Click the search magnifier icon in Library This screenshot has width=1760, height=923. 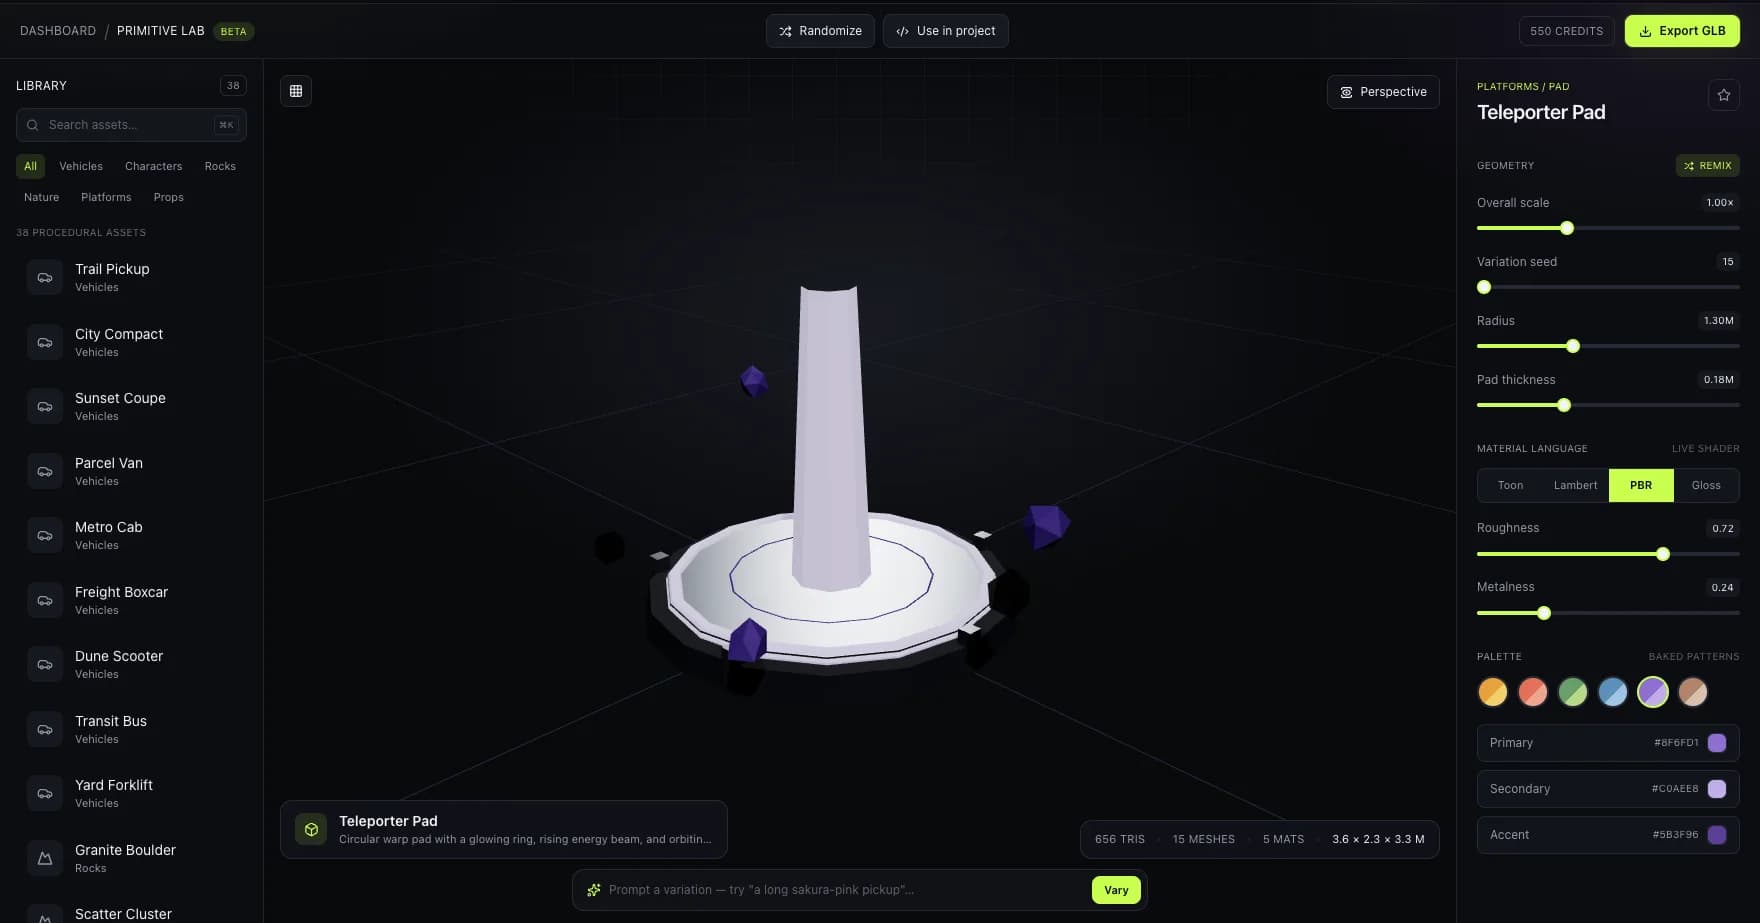(33, 125)
